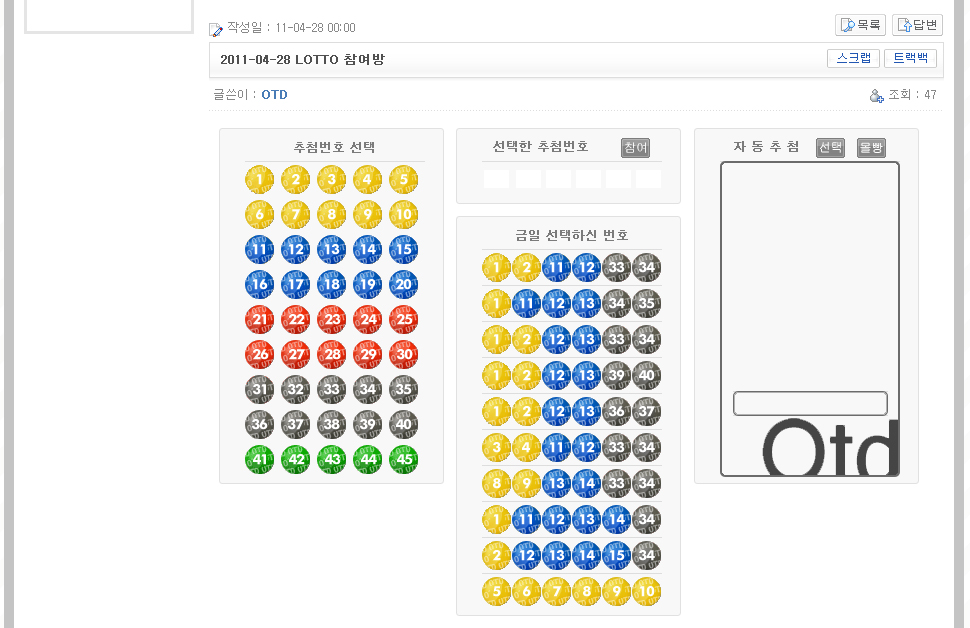The width and height of the screenshot is (970, 628).
Task: Click the 올빵 button in auto-draw panel
Action: point(871,147)
